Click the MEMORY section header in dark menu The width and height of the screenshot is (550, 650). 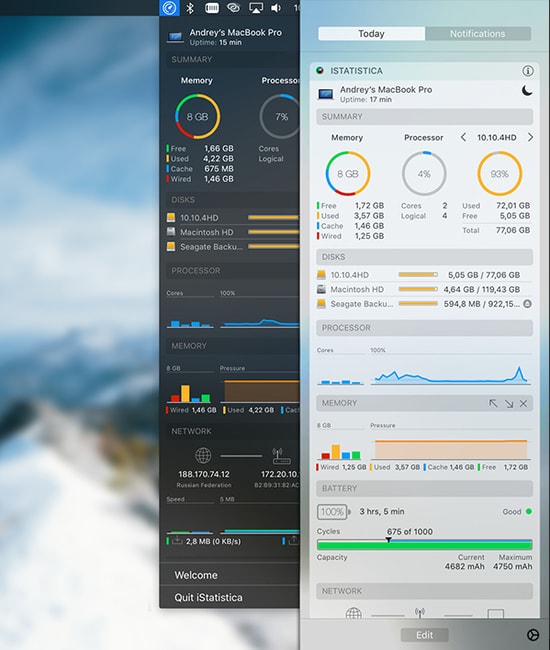coord(232,346)
